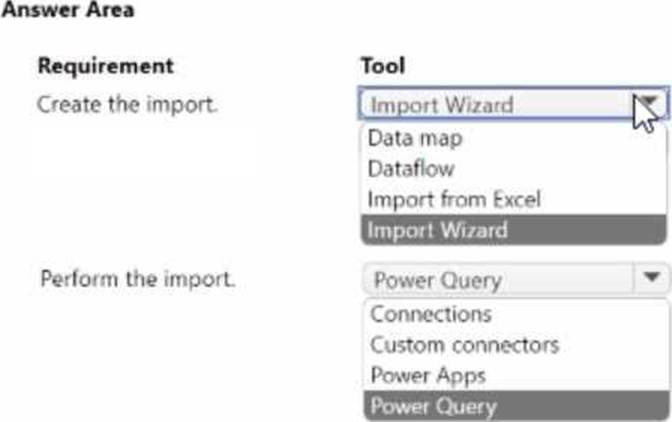
Task: Click the arrow beside the Power Query field
Action: (x=652, y=279)
